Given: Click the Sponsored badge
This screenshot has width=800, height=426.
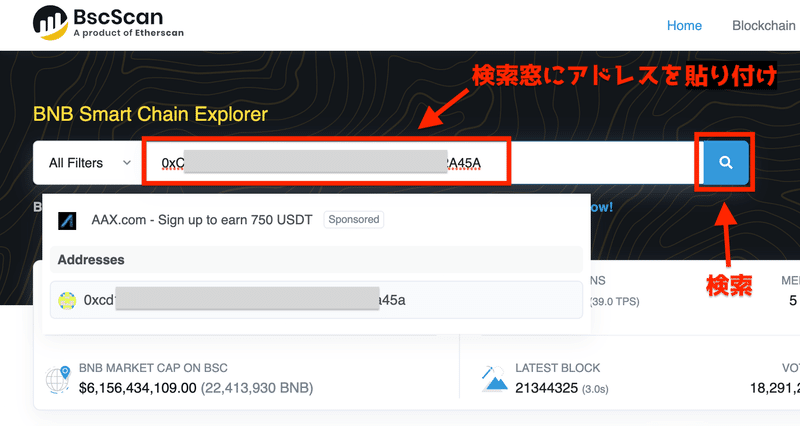Looking at the screenshot, I should point(354,219).
